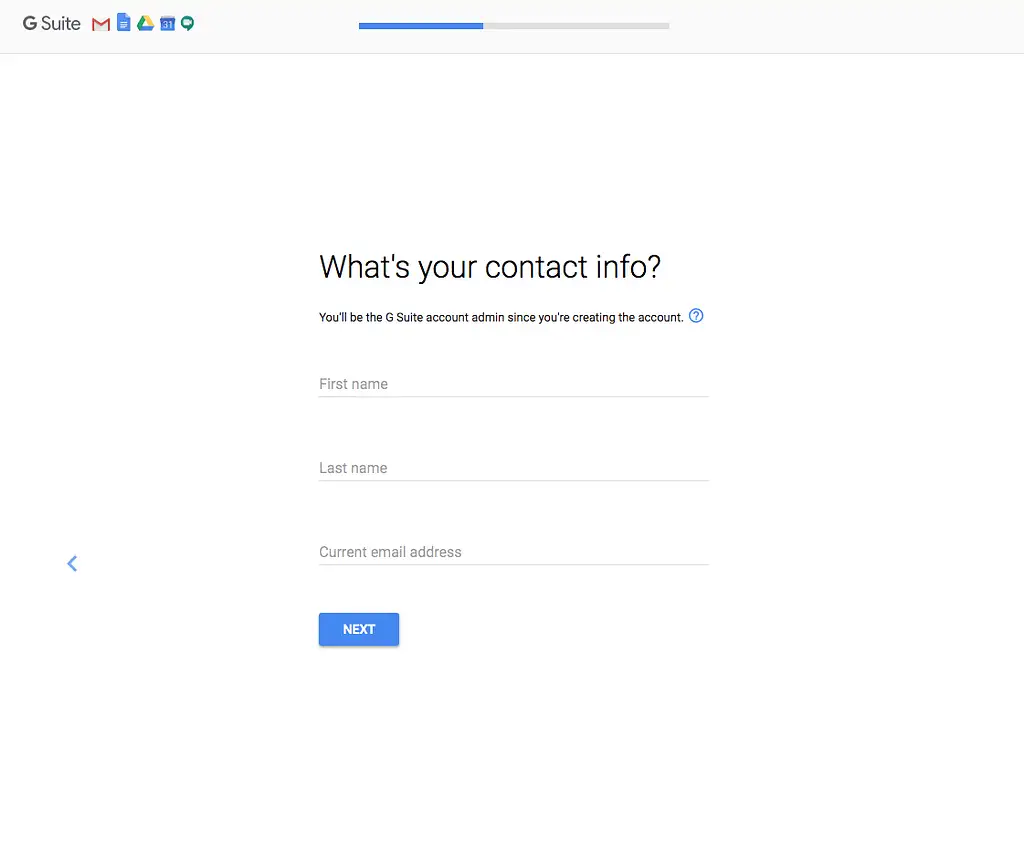Click into the Current email address field
This screenshot has width=1024, height=843.
pyautogui.click(x=513, y=552)
